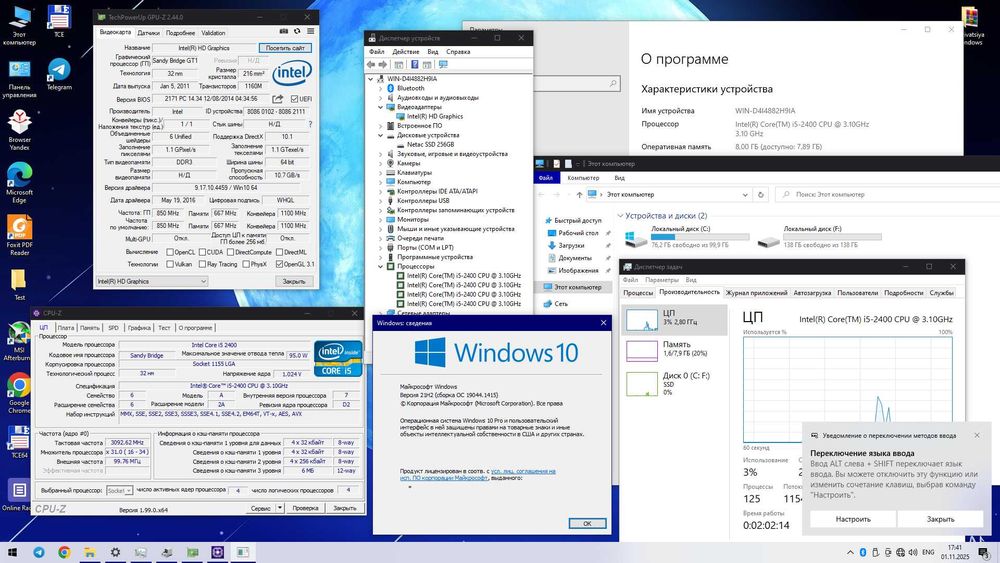Toggle the CUDA checkbox
This screenshot has width=1000, height=563.
[x=202, y=252]
